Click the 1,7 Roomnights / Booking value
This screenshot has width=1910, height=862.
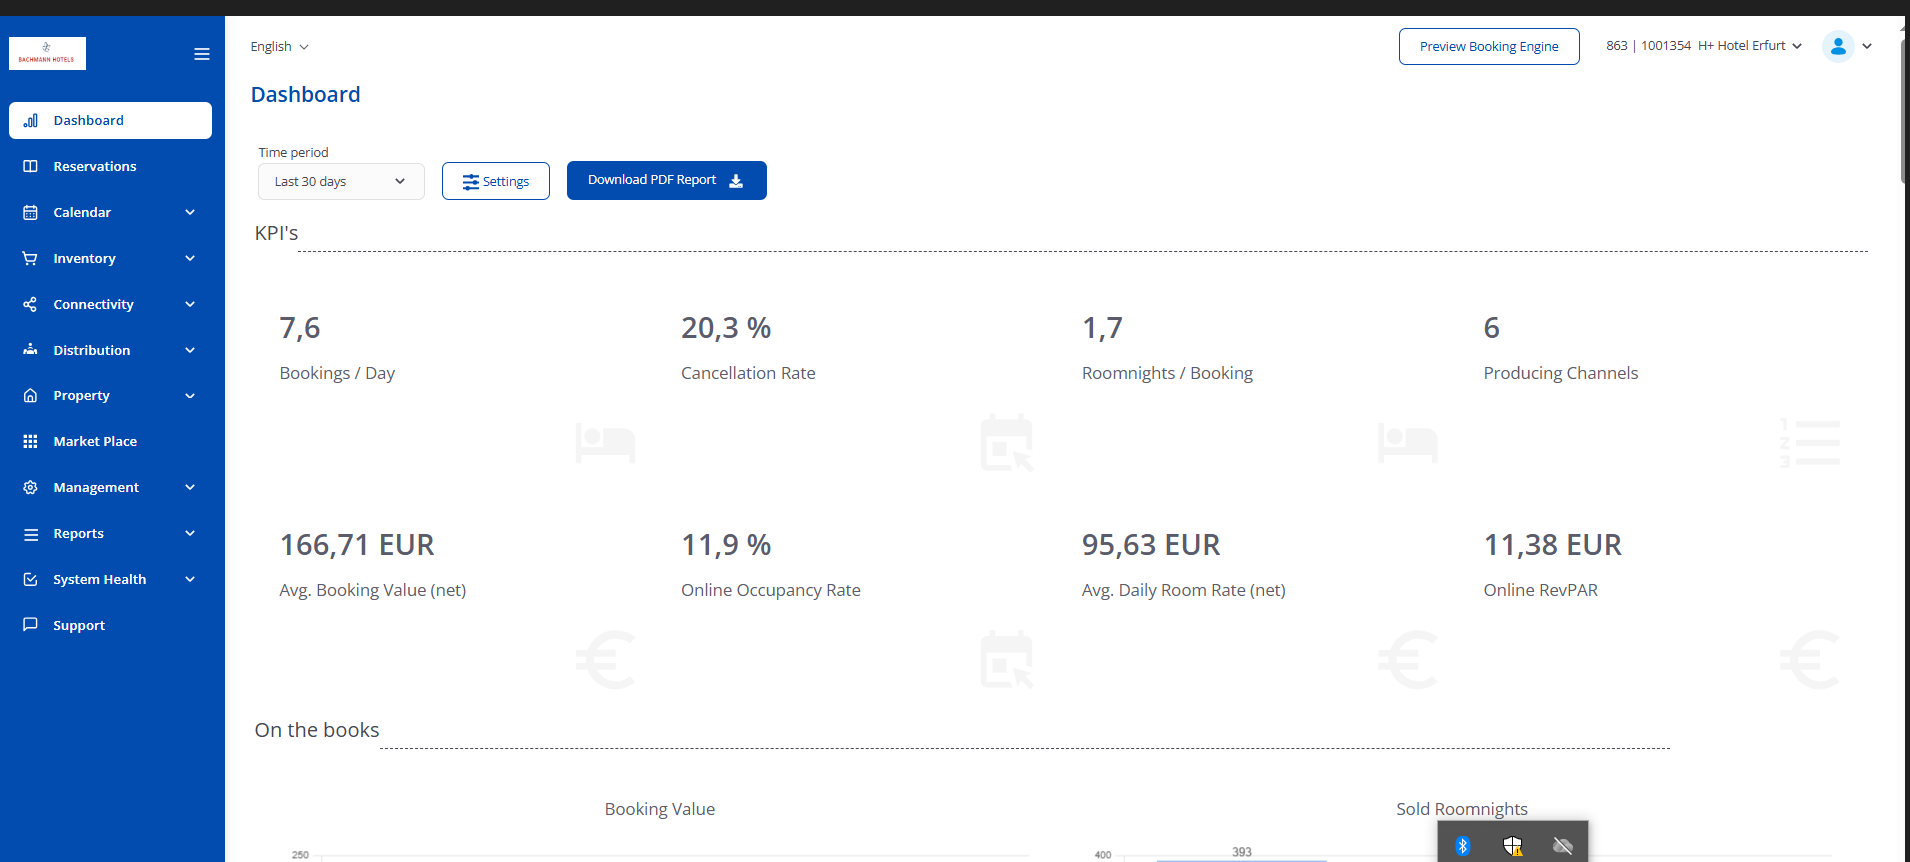click(x=1102, y=328)
